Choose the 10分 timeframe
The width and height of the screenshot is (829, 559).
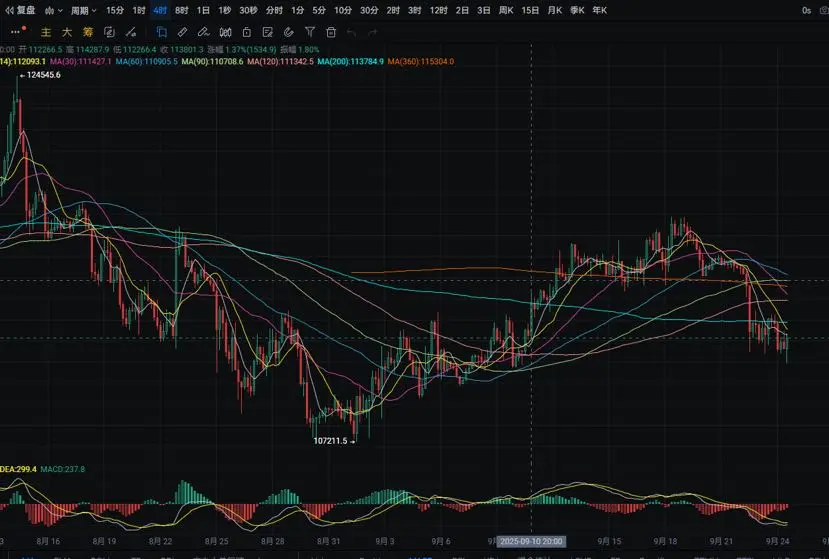(343, 10)
